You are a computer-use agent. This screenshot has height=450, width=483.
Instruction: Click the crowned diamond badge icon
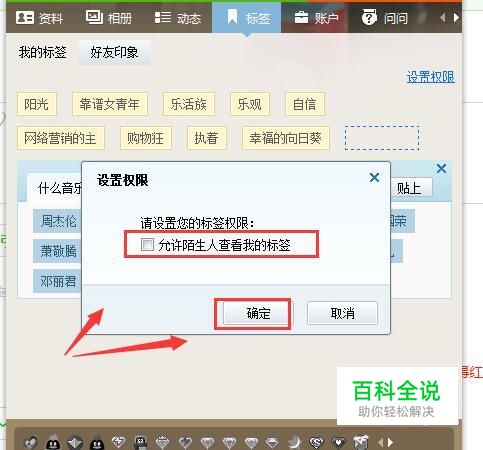click(x=162, y=442)
